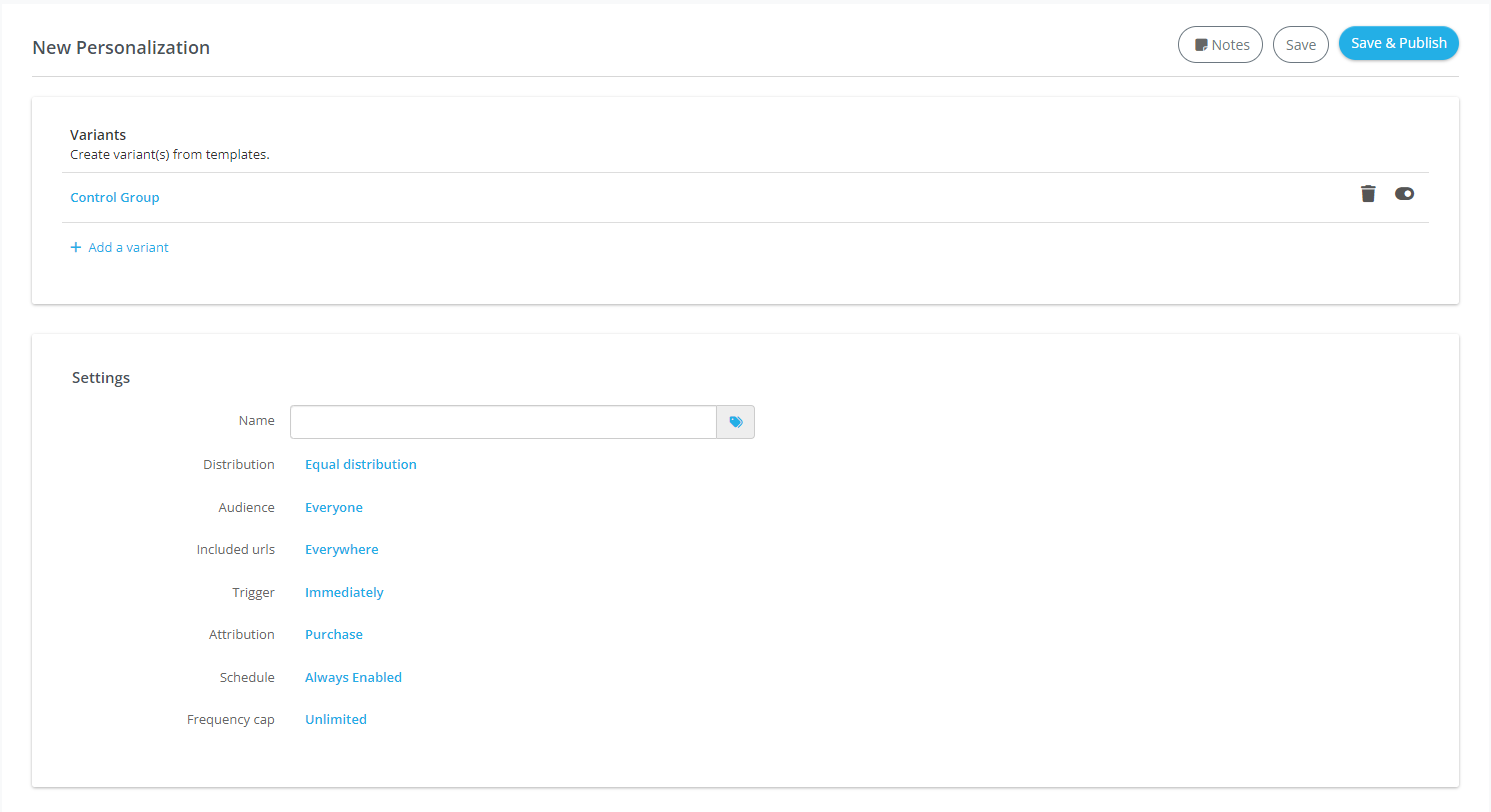Image resolution: width=1491 pixels, height=812 pixels.
Task: Click the Frequency cap label
Action: coord(231,719)
